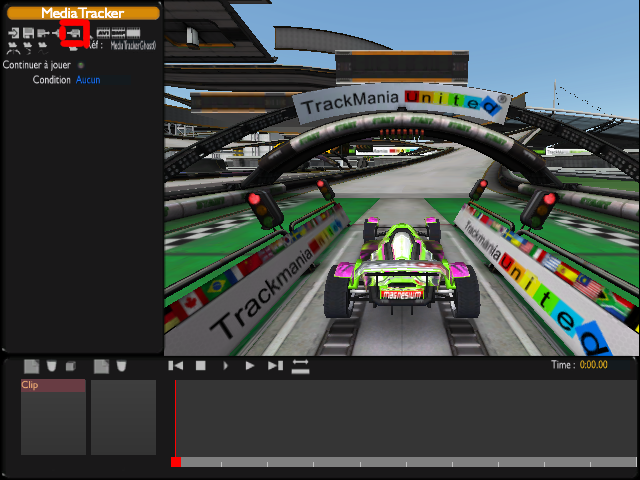The width and height of the screenshot is (640, 480).
Task: Render video with the AVI icon
Action: click(103, 33)
